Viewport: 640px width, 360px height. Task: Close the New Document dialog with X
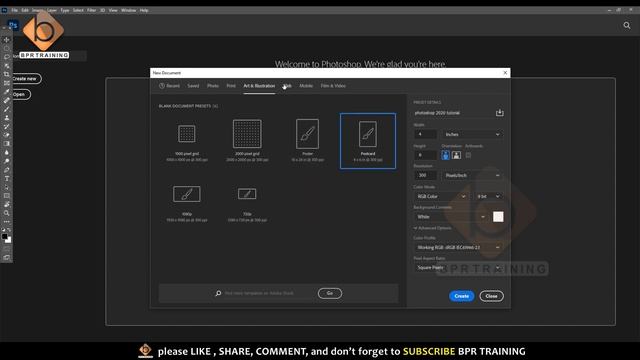click(505, 73)
